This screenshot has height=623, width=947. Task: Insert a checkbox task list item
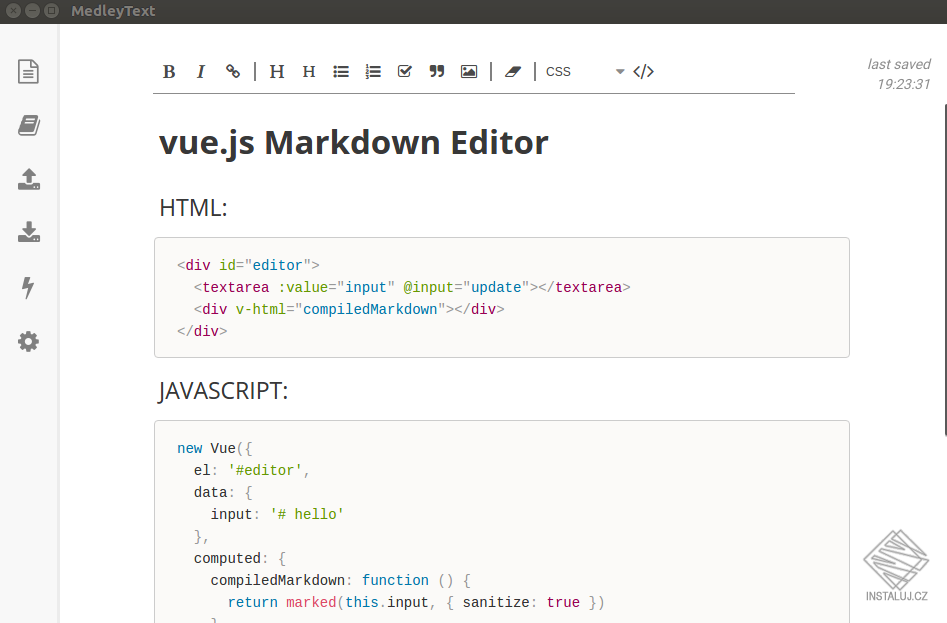pyautogui.click(x=405, y=72)
